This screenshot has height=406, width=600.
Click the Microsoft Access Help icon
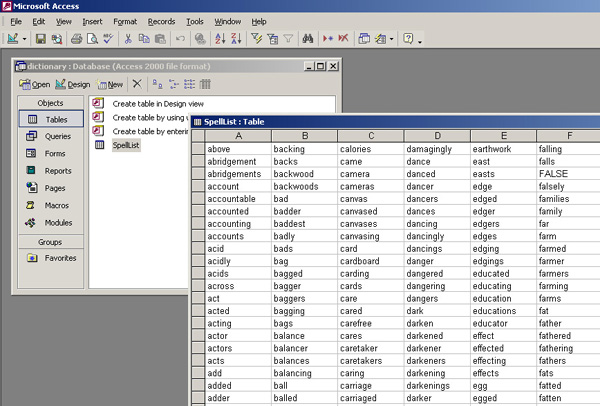pyautogui.click(x=408, y=39)
